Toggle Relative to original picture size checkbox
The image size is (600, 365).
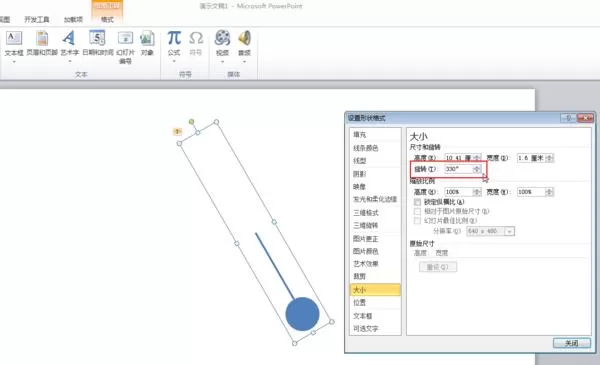point(417,211)
